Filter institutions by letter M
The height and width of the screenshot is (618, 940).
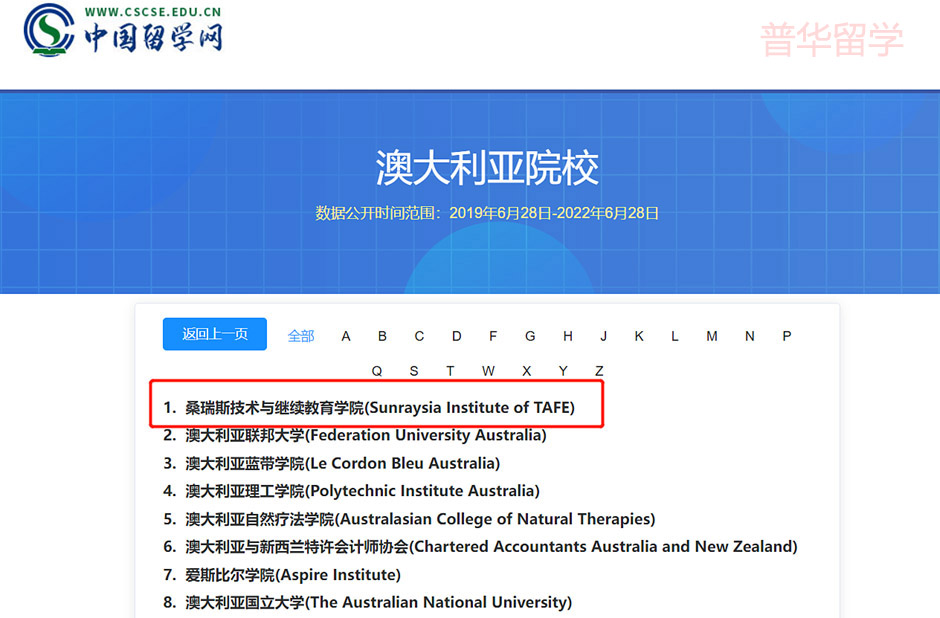[712, 336]
